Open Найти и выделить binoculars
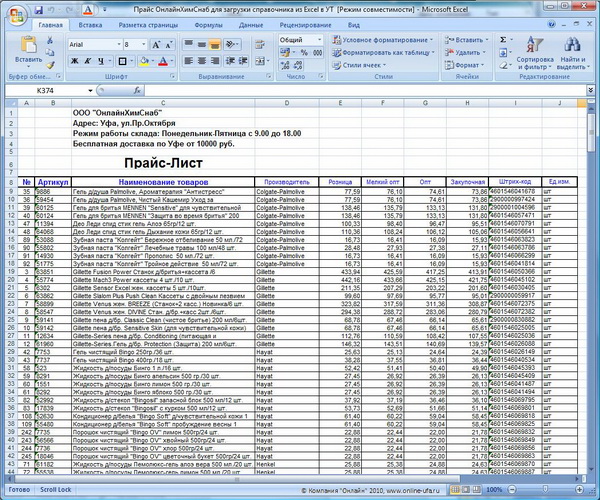 point(572,53)
